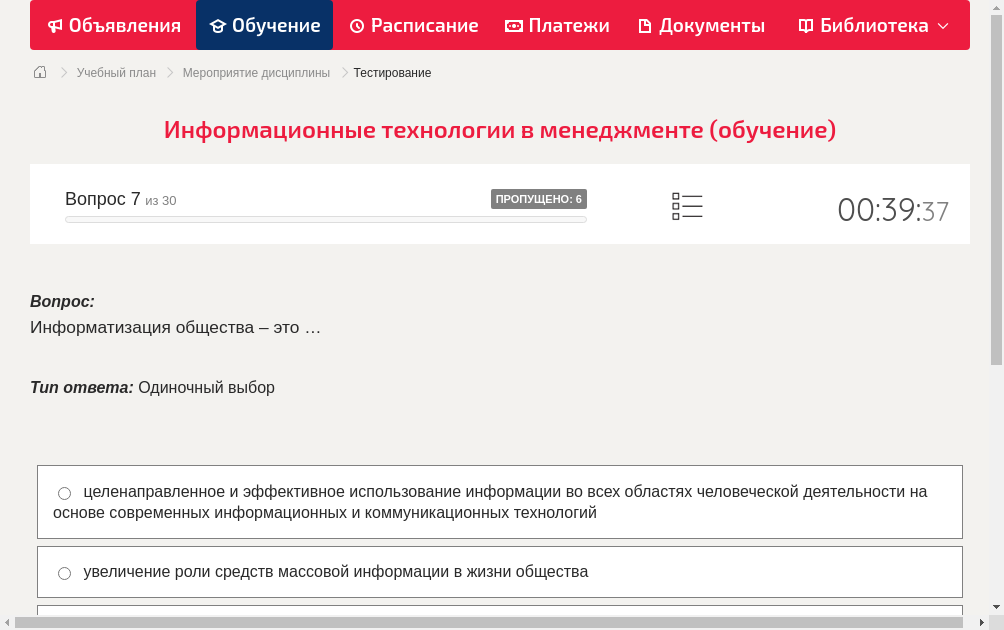Click the question progress bar
Image resolution: width=1004 pixels, height=630 pixels.
point(325,219)
